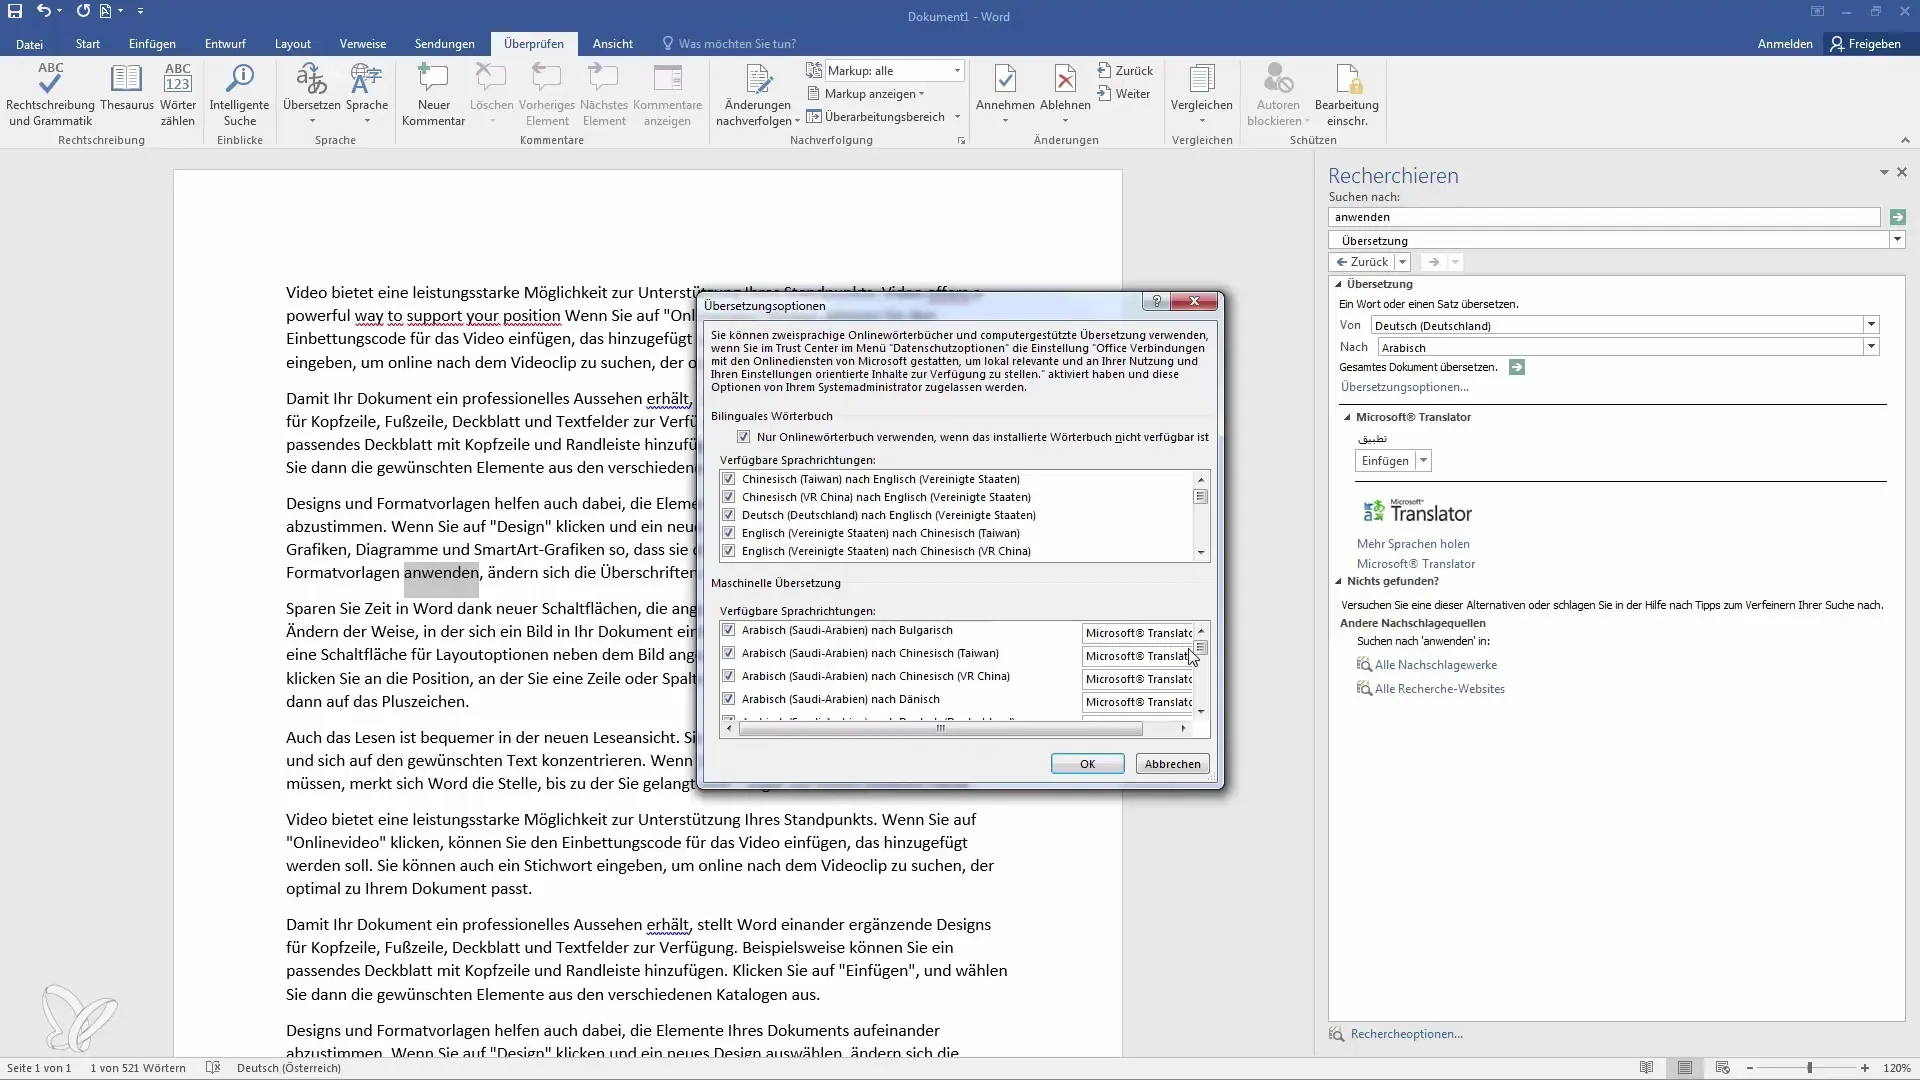This screenshot has width=1920, height=1080.
Task: Open Übersetzungsoptionen... link
Action: [x=1404, y=387]
